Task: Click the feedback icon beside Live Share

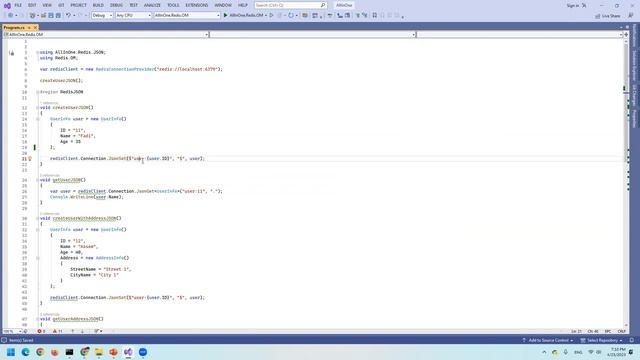Action: pyautogui.click(x=631, y=16)
